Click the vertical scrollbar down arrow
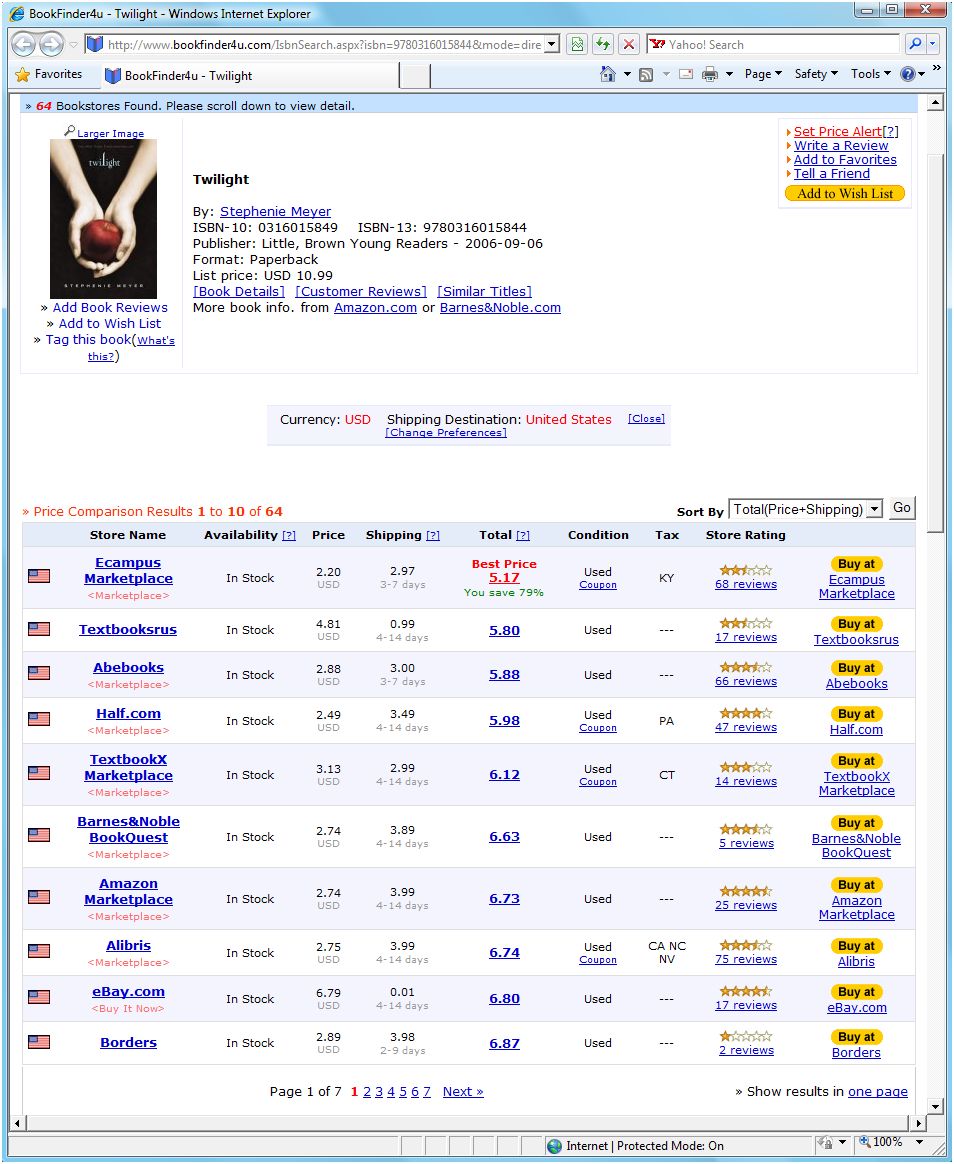The height and width of the screenshot is (1164, 954). tap(935, 1107)
